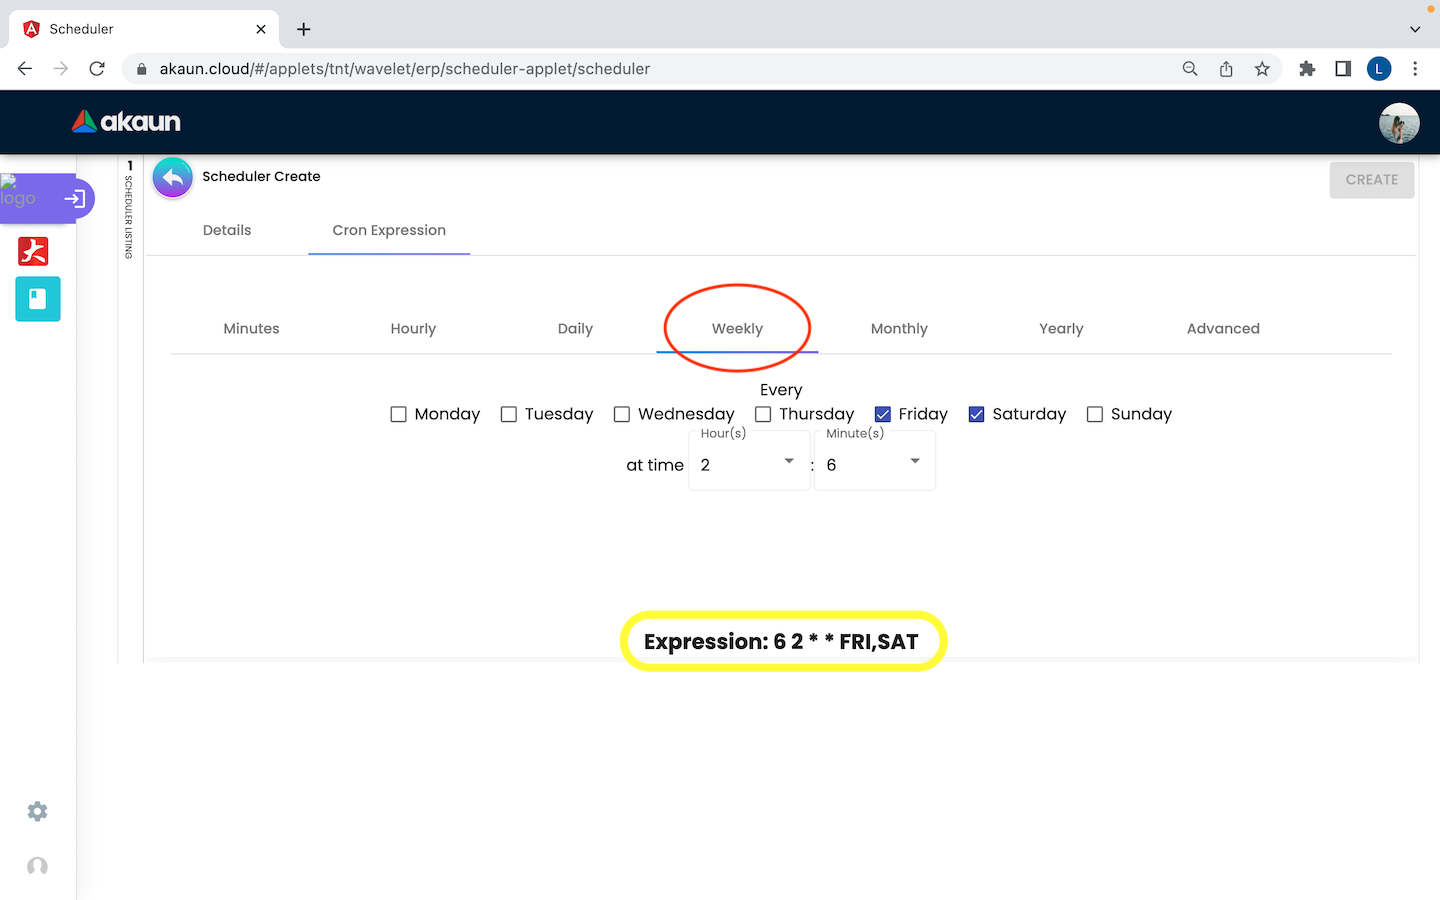Open settings gear in sidebar
The width and height of the screenshot is (1440, 900).
37,811
